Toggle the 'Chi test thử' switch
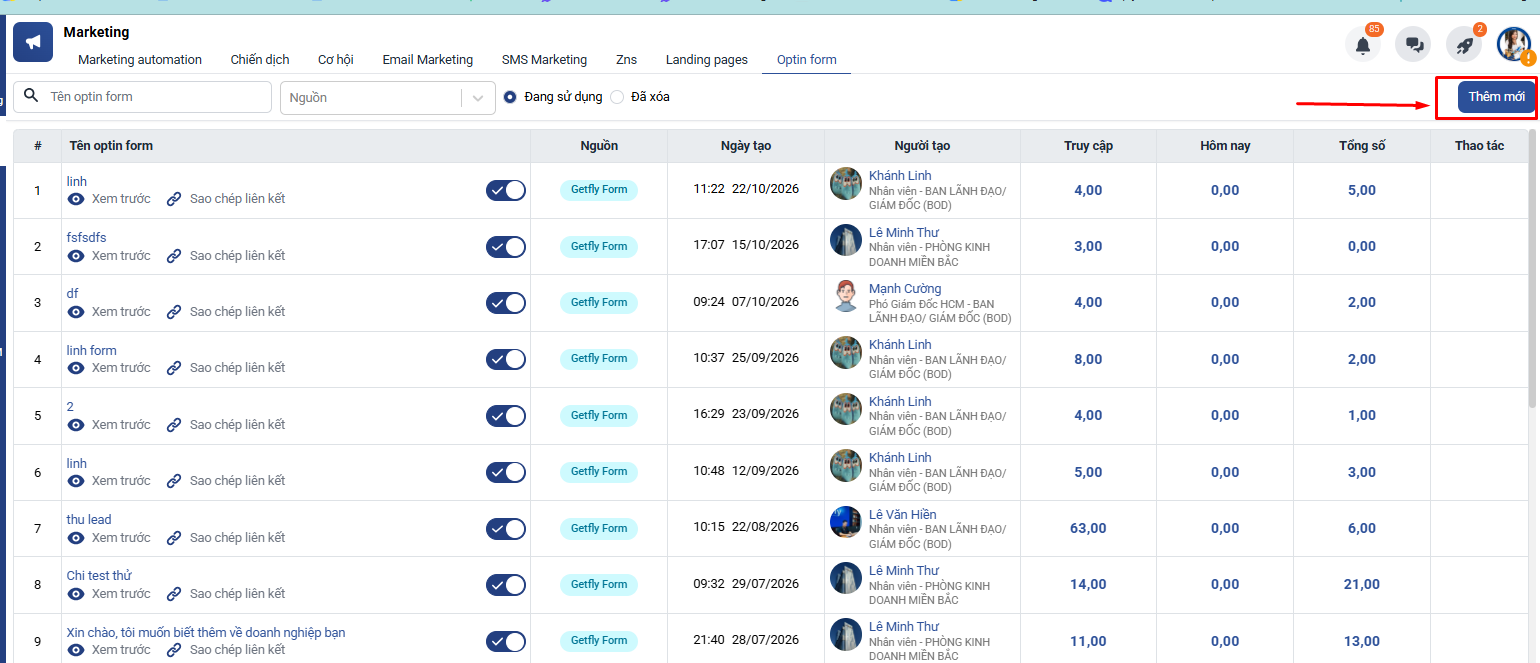The image size is (1540, 663). [506, 585]
